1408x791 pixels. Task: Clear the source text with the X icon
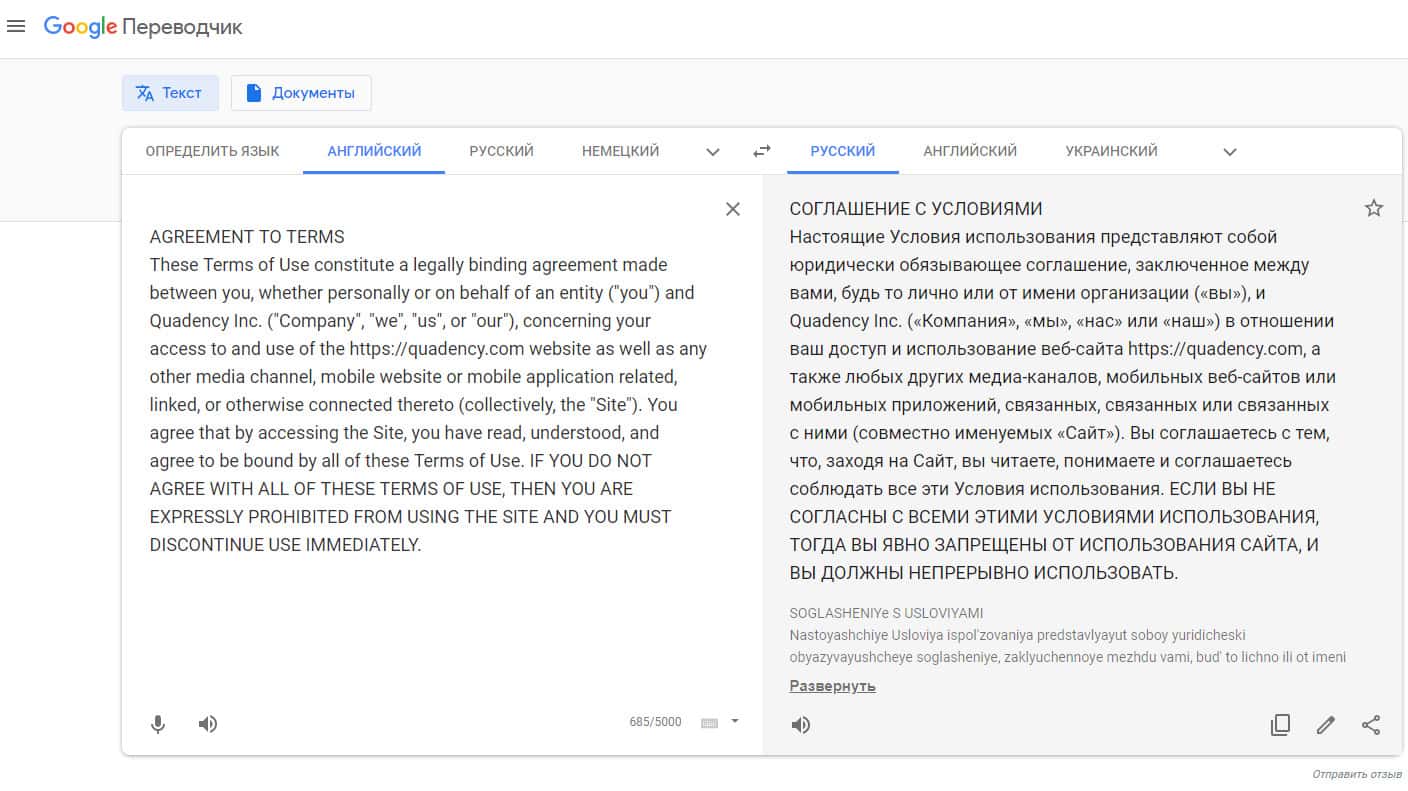click(x=733, y=209)
